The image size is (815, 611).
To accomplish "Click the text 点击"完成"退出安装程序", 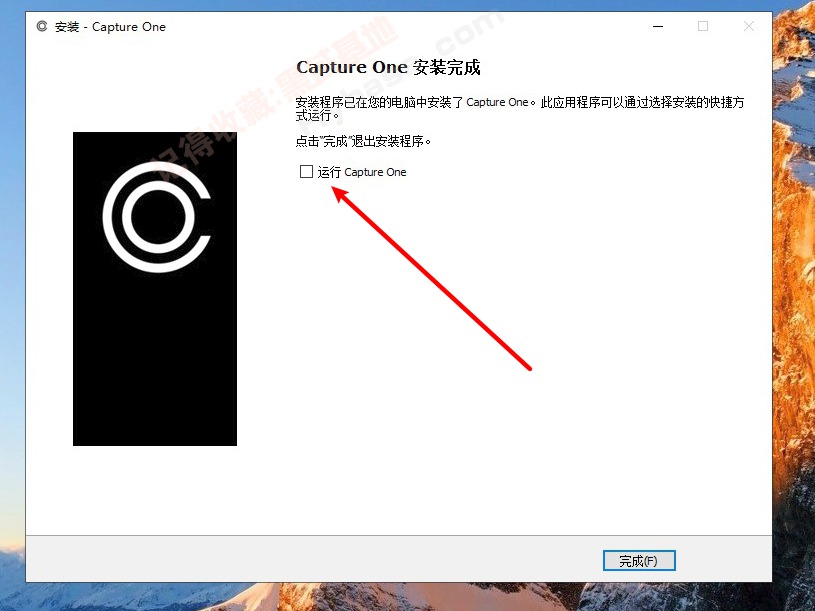I will pyautogui.click(x=363, y=141).
